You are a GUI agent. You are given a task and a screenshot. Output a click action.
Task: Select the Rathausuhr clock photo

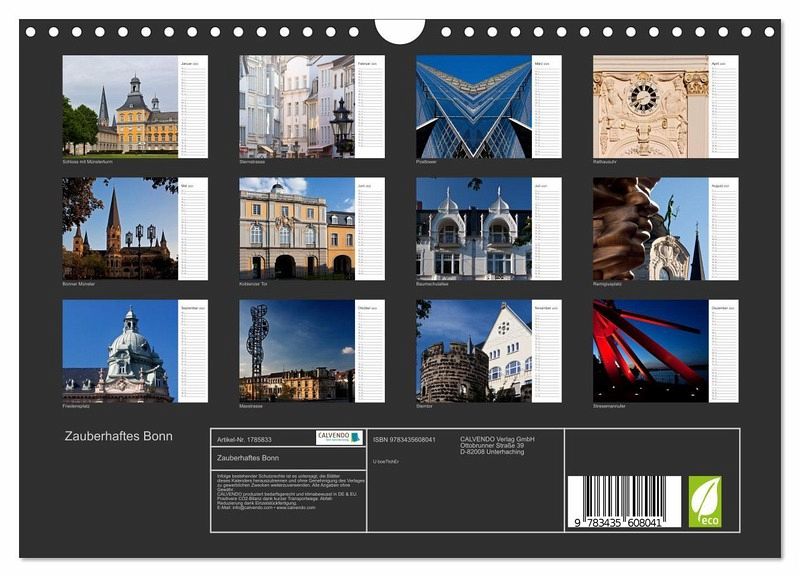tap(650, 105)
